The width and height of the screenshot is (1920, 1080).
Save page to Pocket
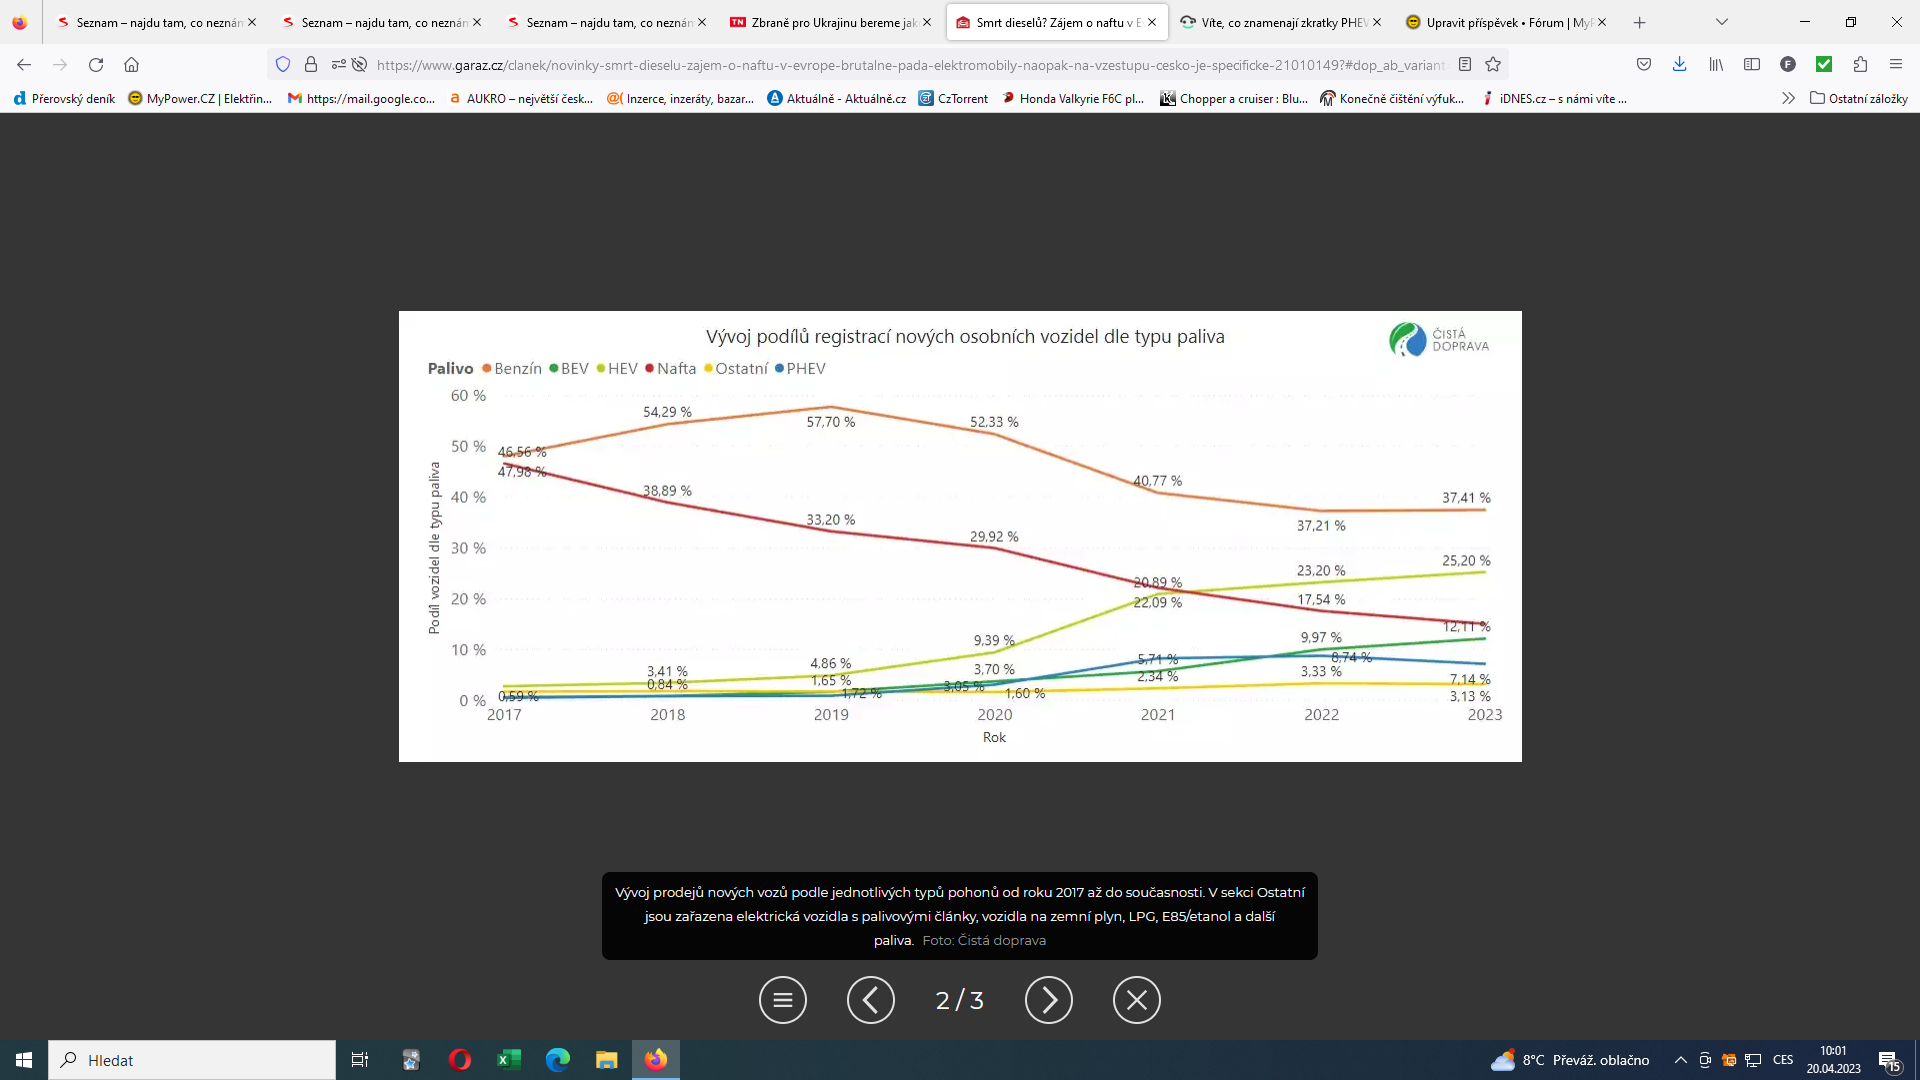(x=1644, y=65)
